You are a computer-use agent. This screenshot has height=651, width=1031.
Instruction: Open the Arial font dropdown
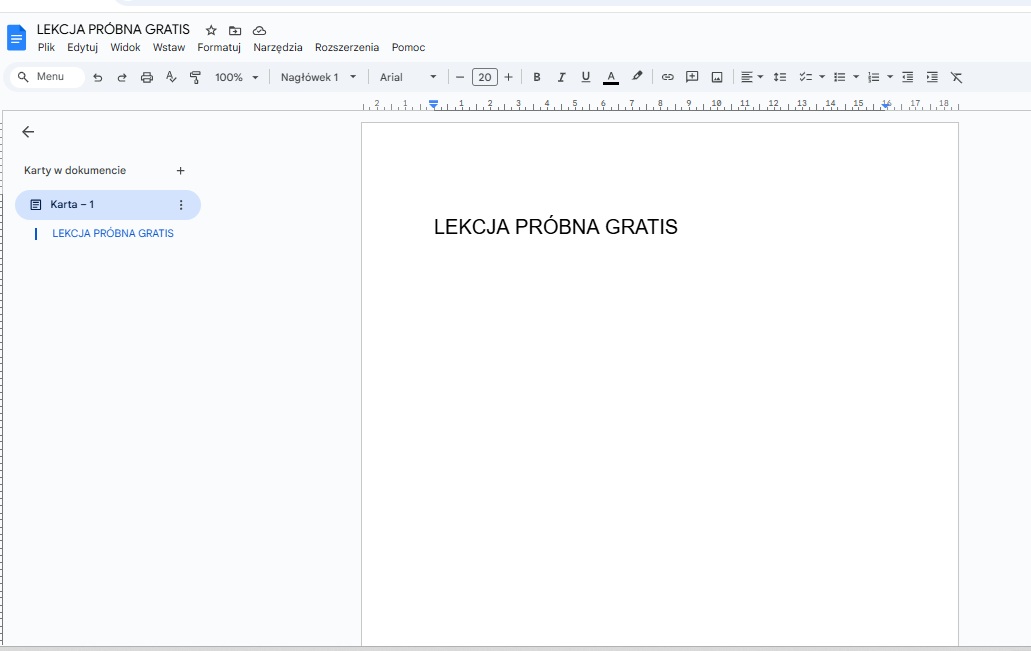[408, 77]
